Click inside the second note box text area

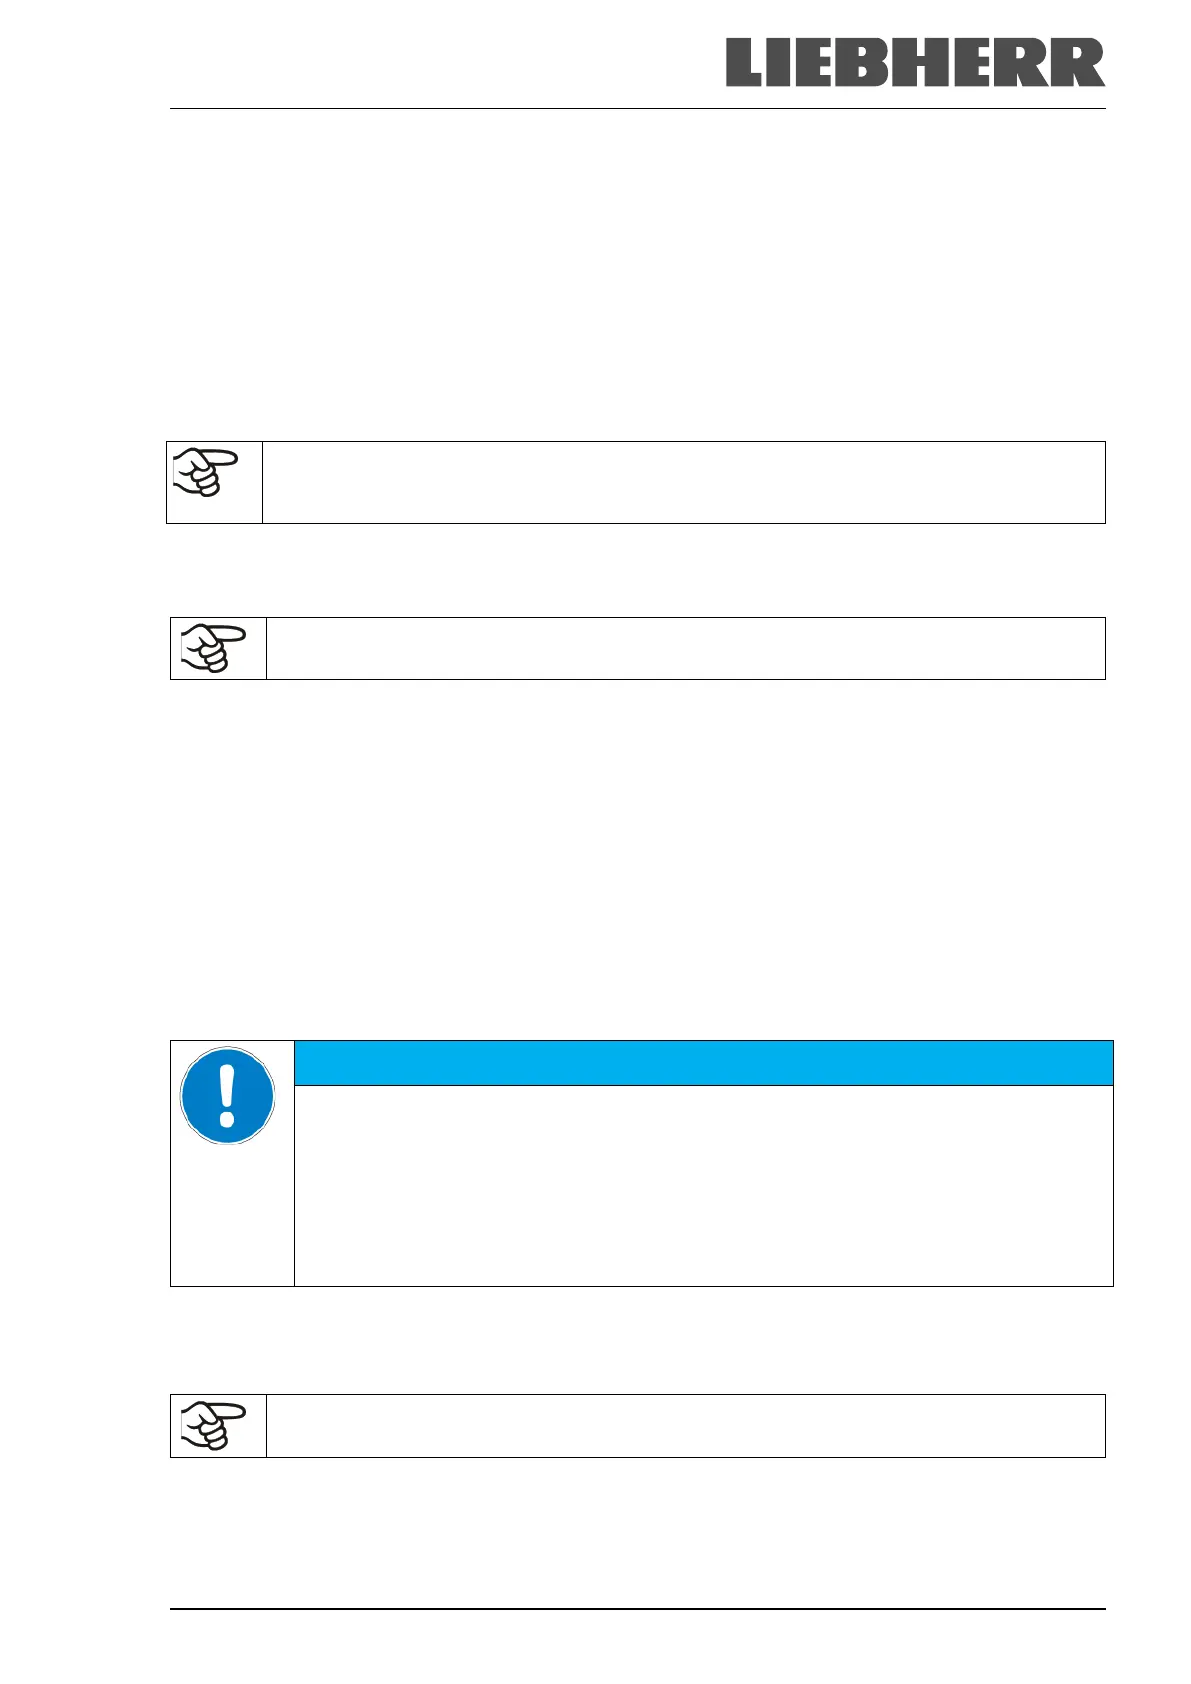(x=685, y=648)
